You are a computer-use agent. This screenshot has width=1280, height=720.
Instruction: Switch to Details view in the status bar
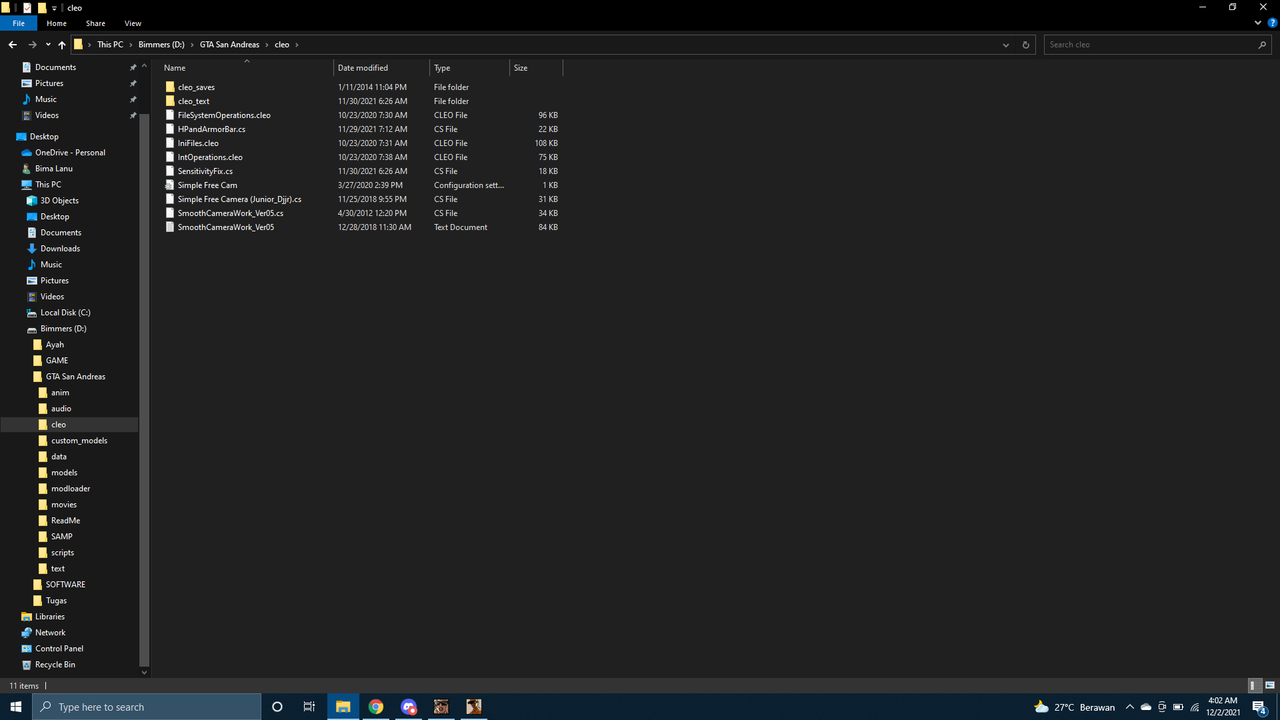click(1254, 685)
